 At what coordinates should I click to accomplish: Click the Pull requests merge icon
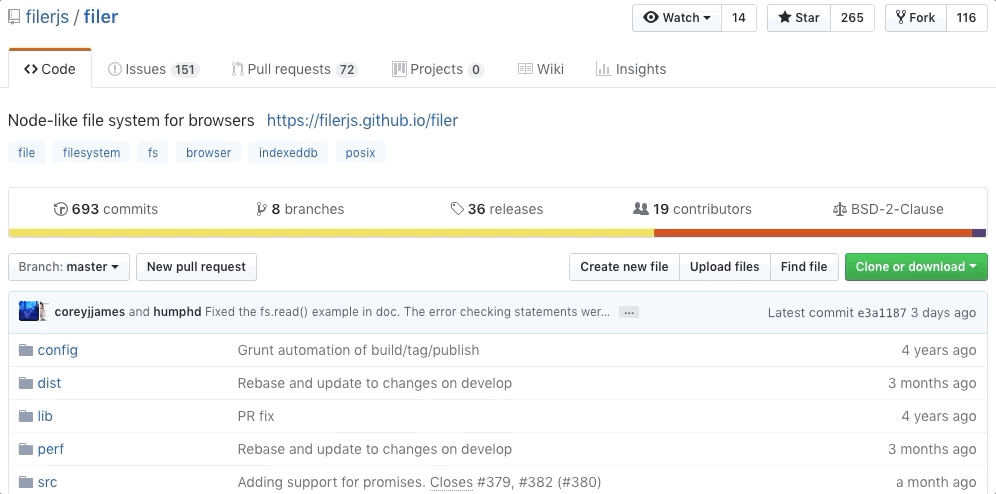point(238,69)
